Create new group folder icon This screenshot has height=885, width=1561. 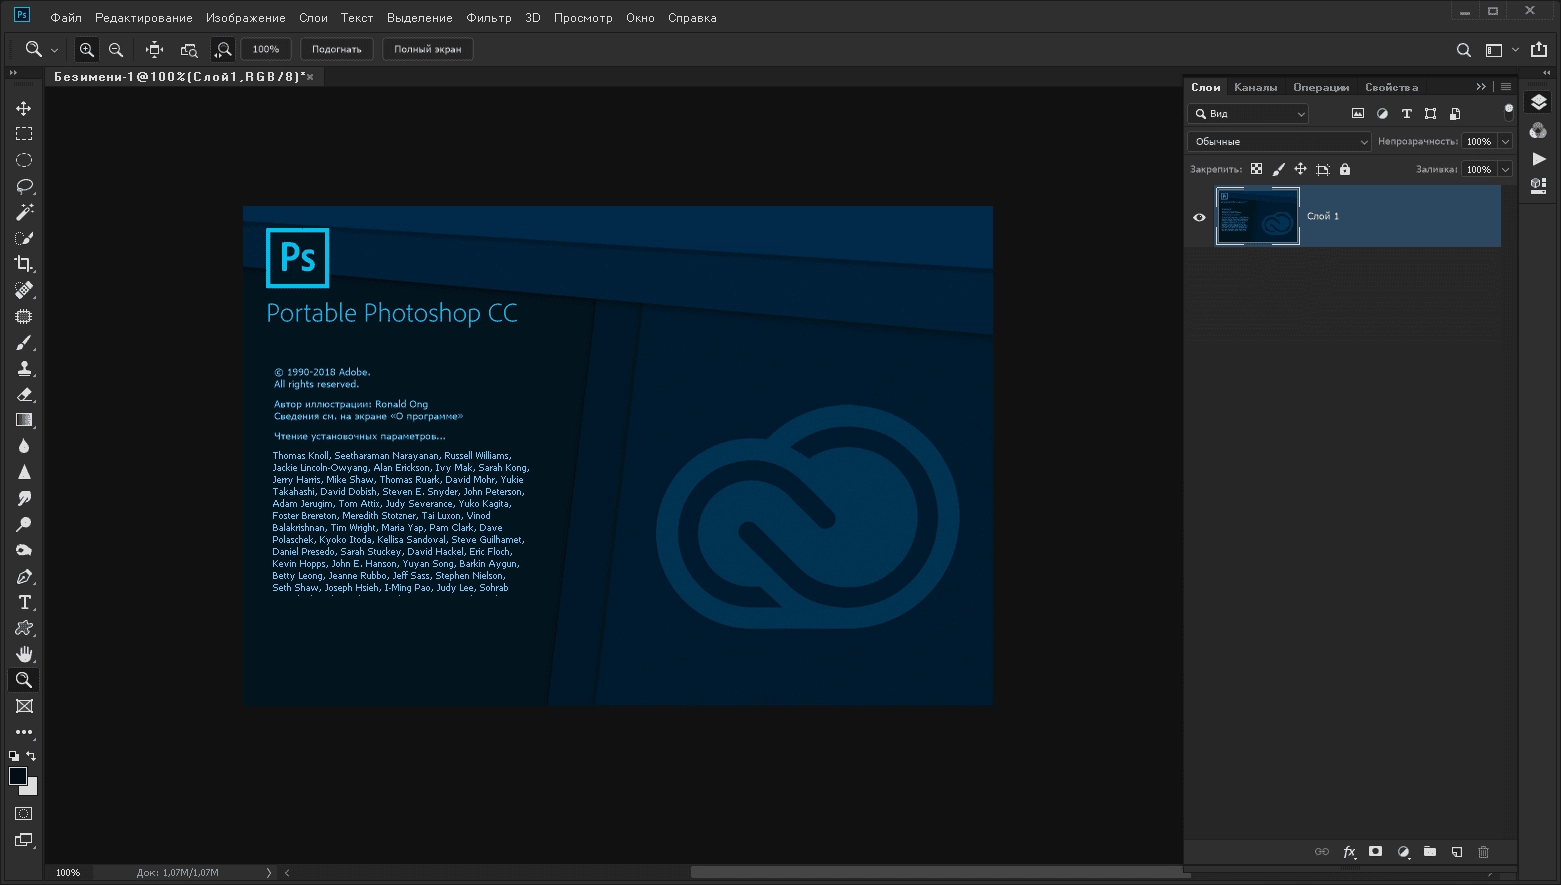pyautogui.click(x=1430, y=852)
